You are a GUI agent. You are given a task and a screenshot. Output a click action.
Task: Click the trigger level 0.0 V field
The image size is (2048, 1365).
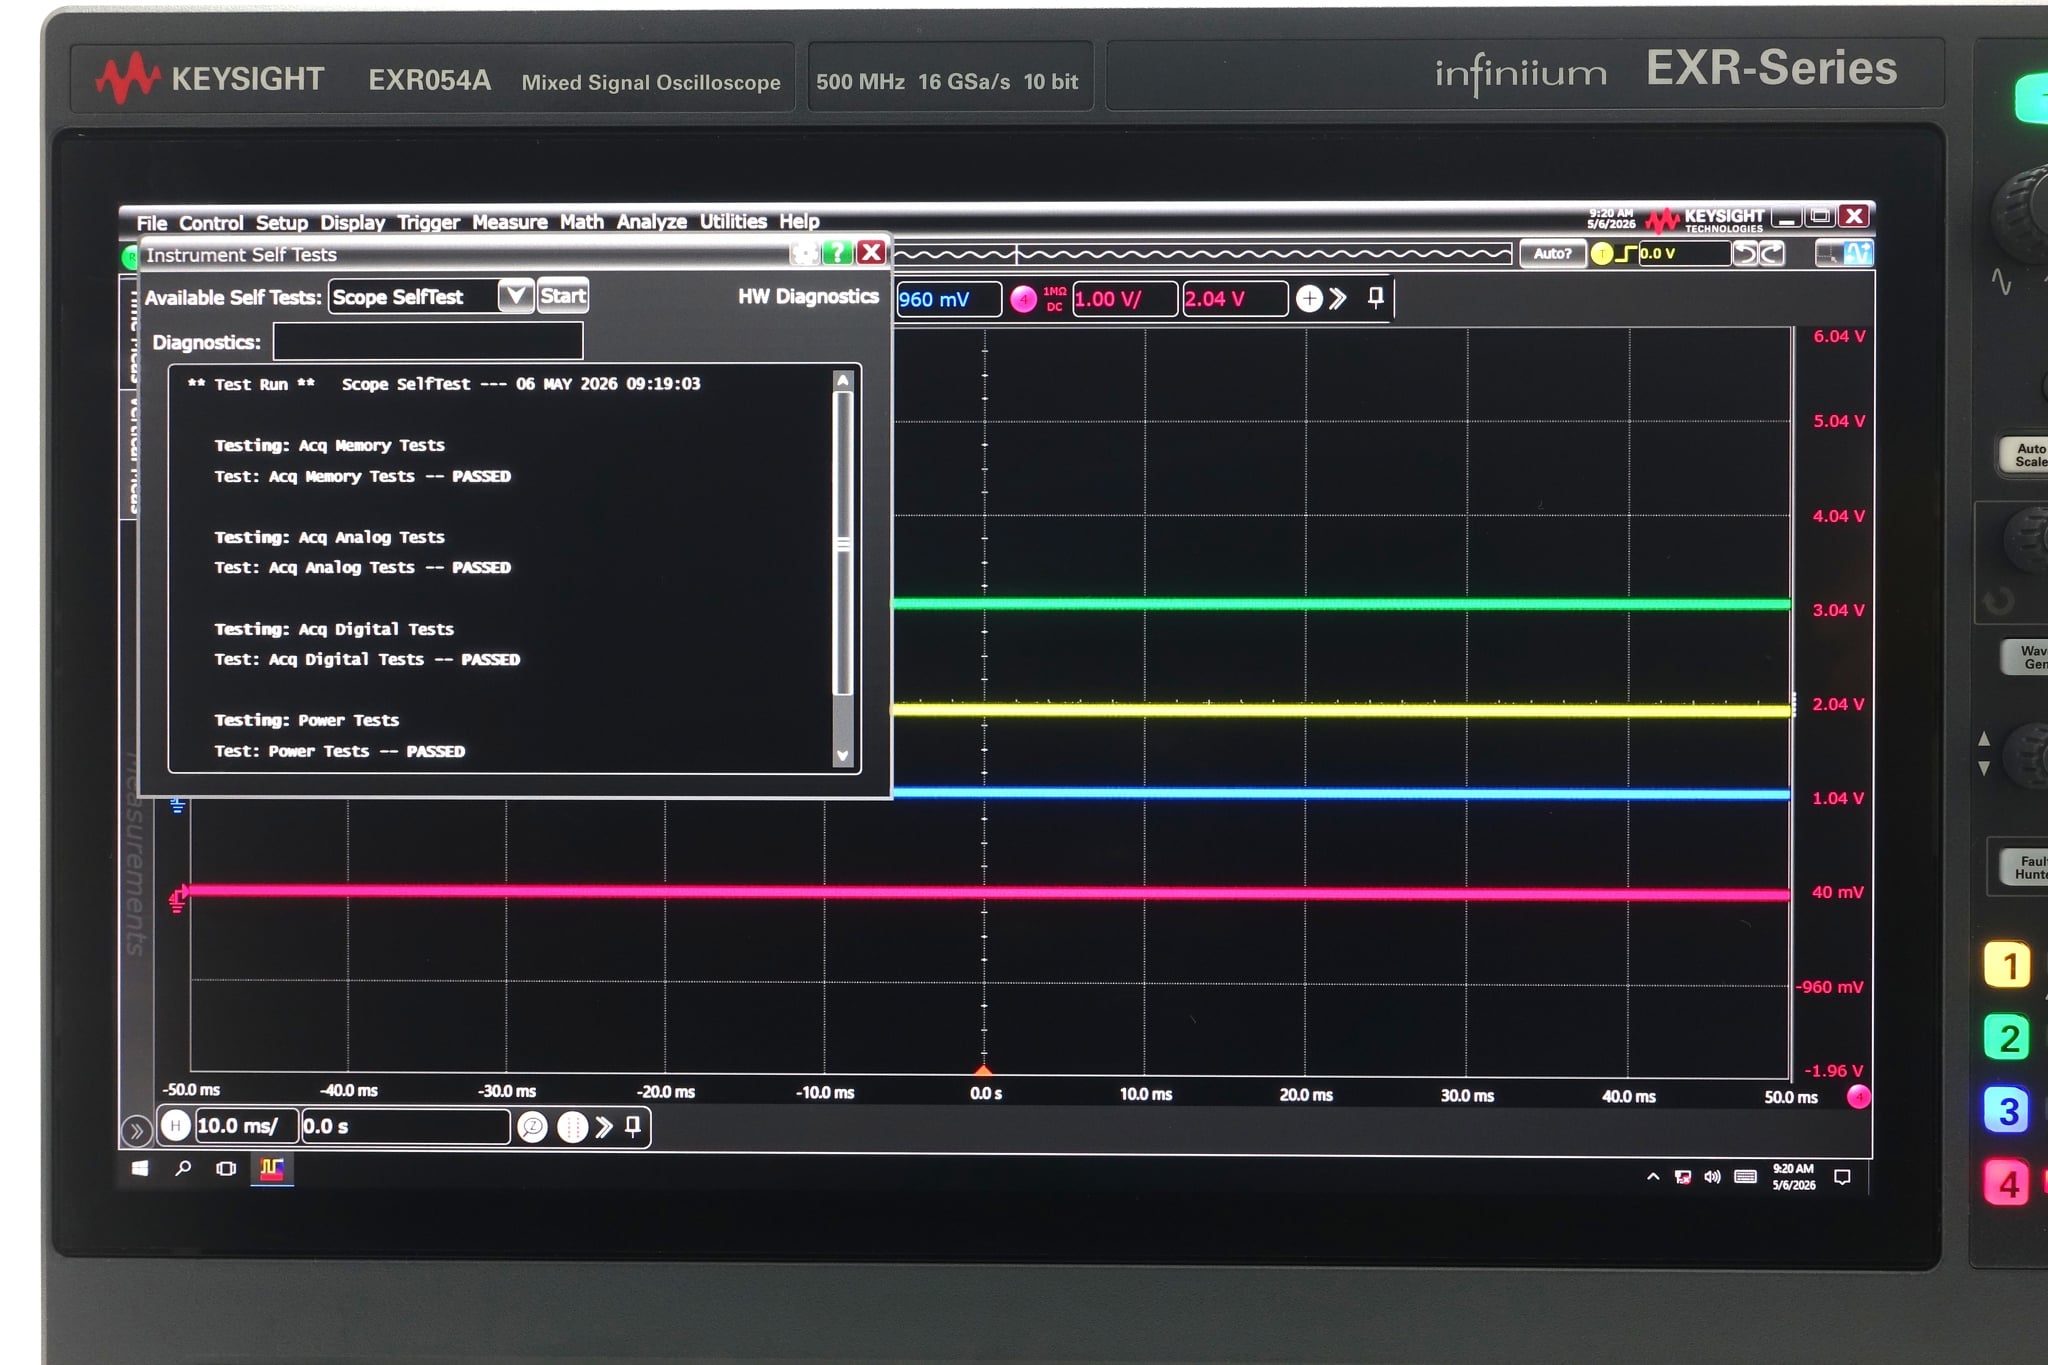(1684, 254)
